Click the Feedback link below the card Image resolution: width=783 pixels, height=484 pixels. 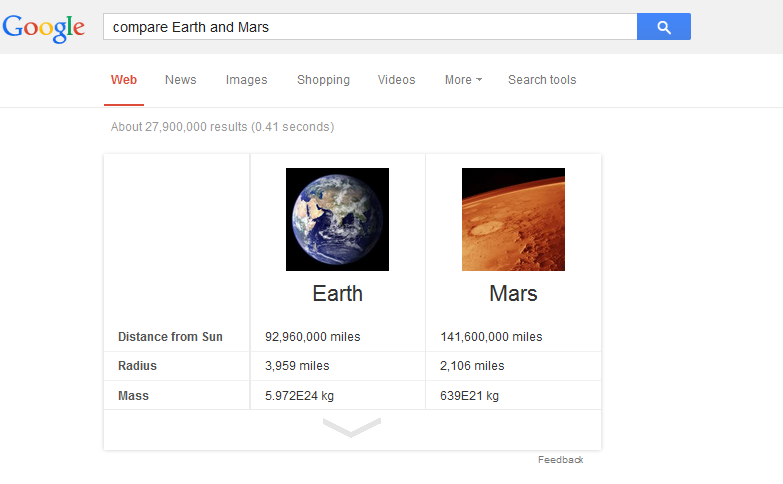560,460
